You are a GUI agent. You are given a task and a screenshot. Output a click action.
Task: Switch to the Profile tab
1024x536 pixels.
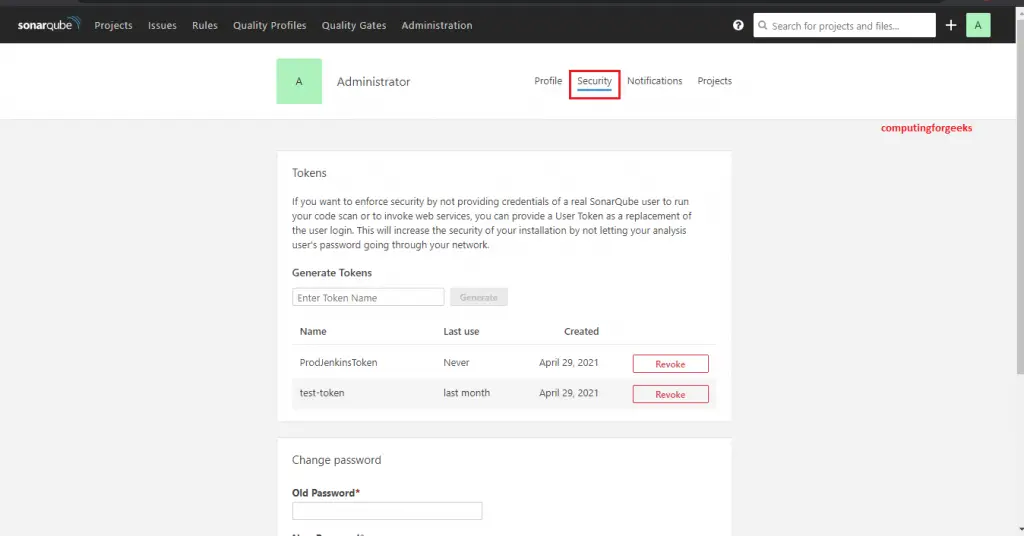[548, 81]
